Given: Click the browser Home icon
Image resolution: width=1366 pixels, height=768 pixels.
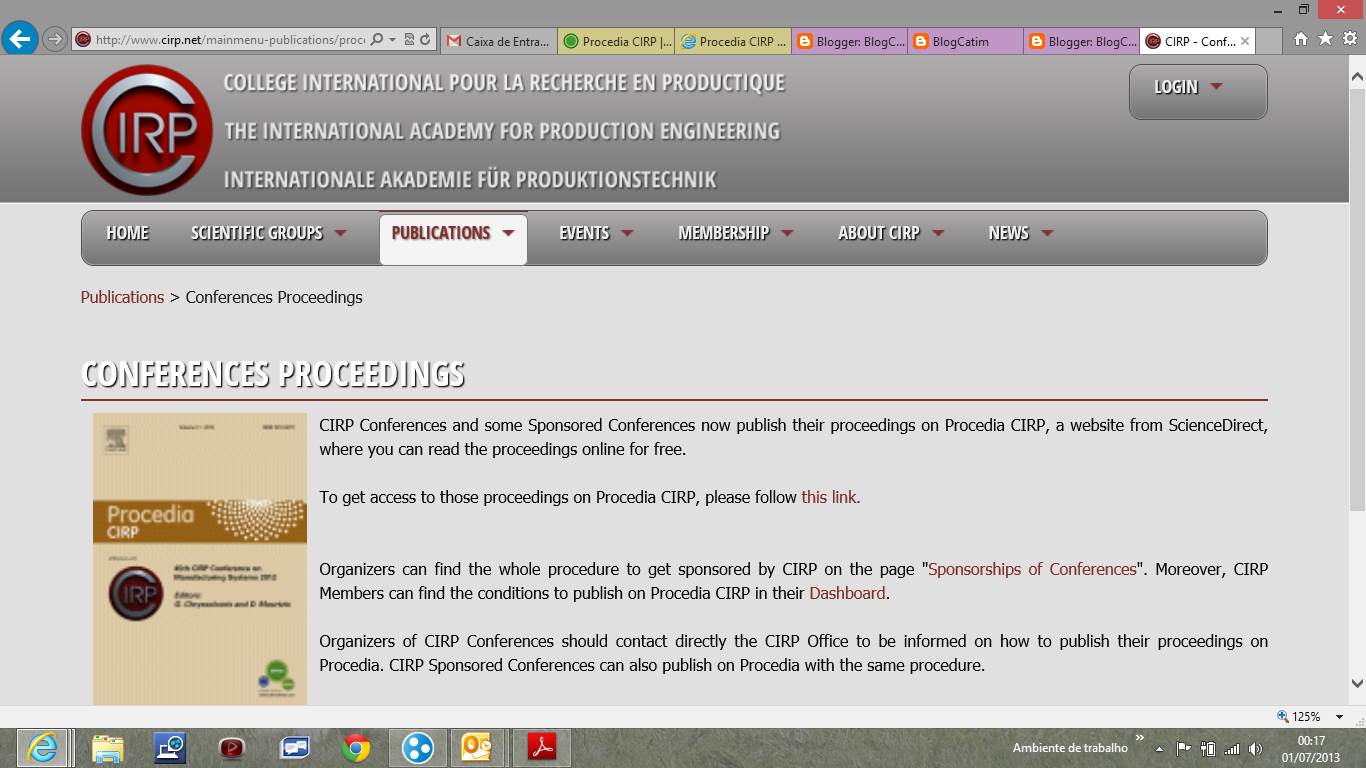Looking at the screenshot, I should 1301,39.
